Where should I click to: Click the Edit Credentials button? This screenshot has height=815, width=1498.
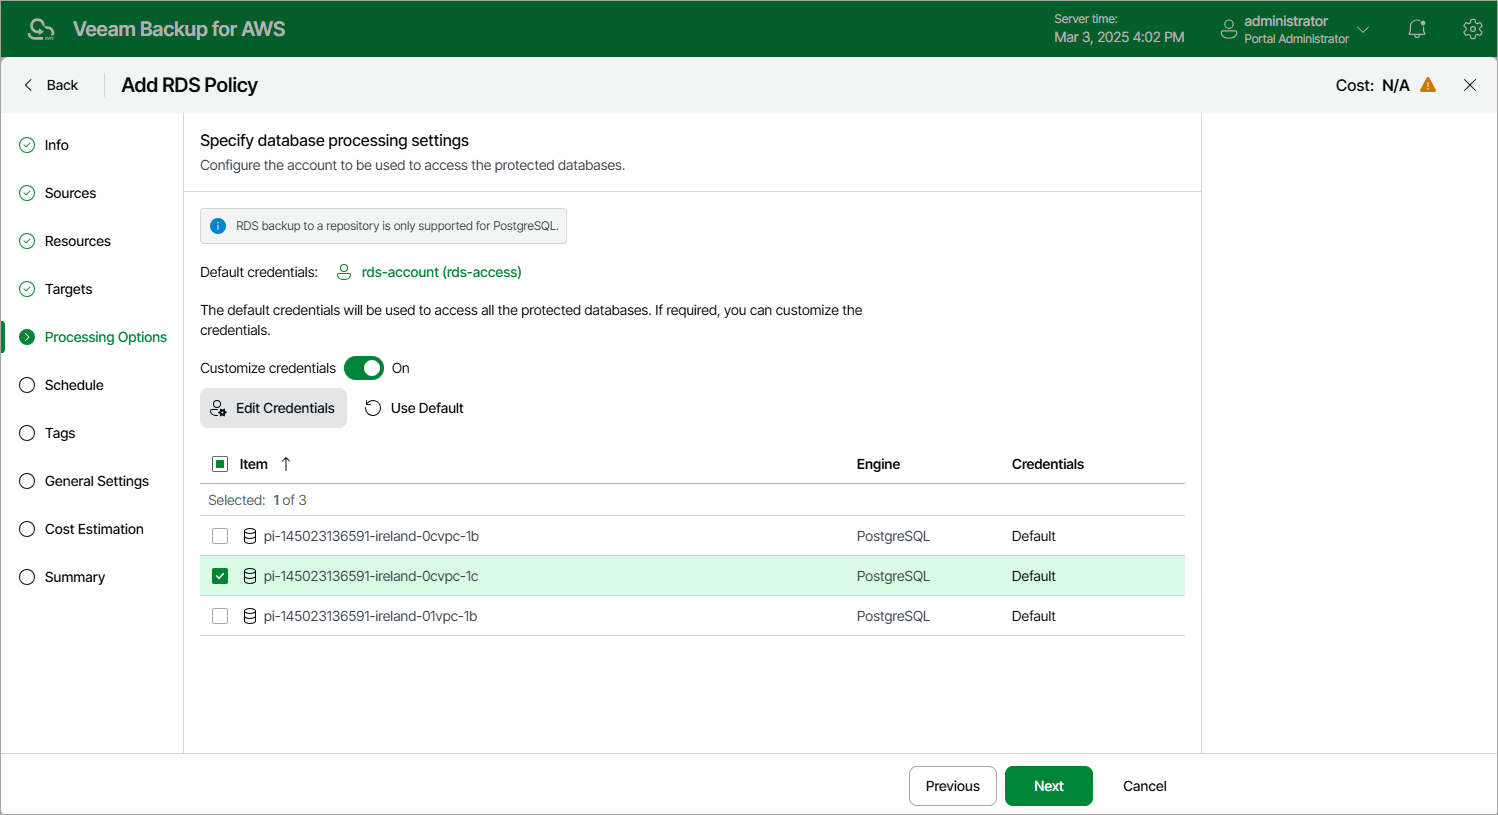273,408
